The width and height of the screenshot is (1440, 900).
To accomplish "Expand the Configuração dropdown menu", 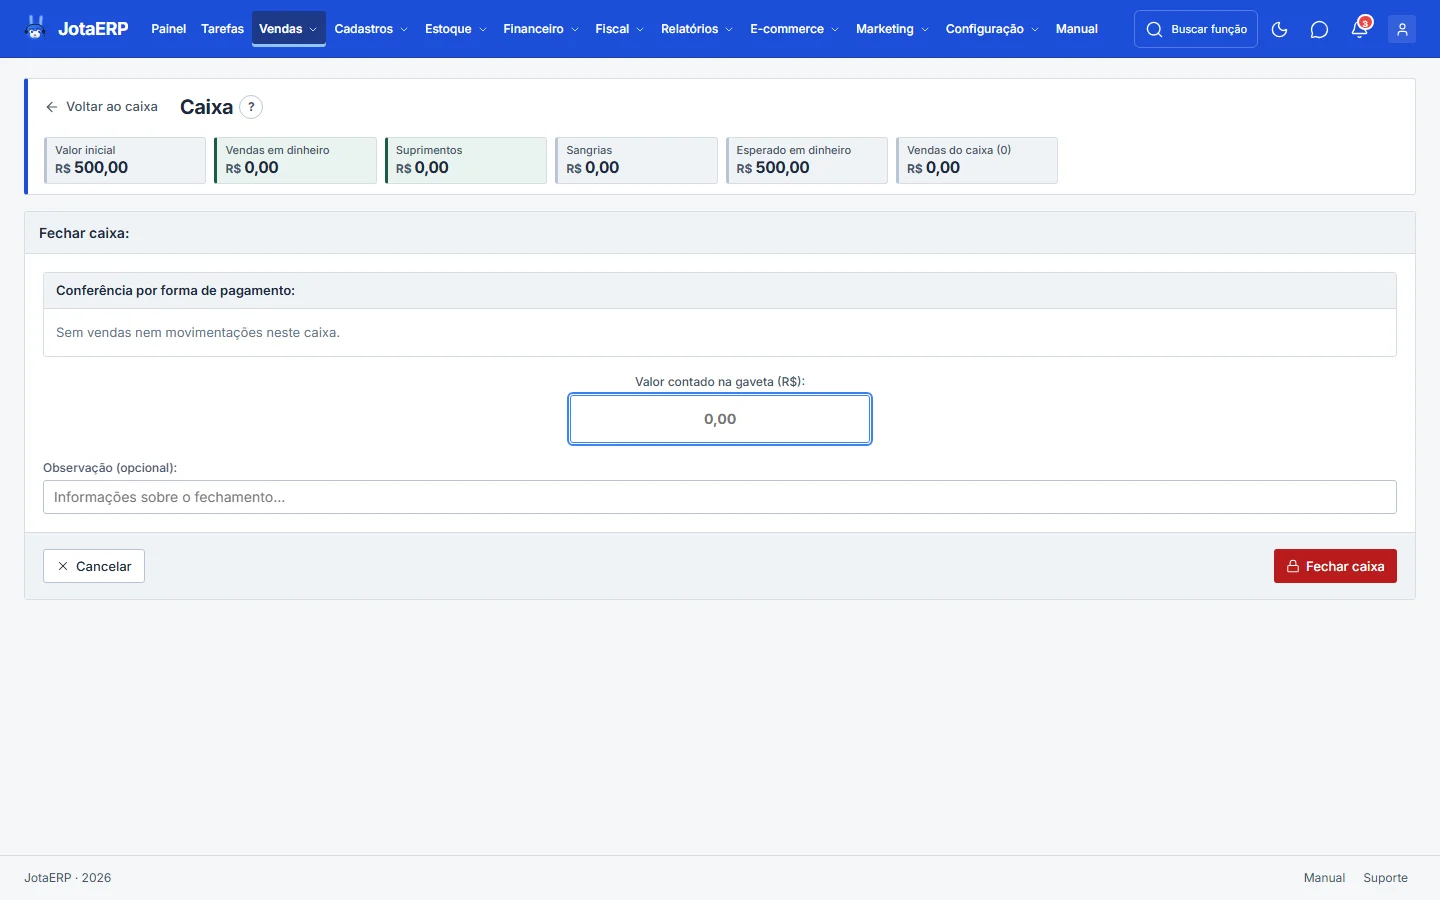I will pos(992,29).
